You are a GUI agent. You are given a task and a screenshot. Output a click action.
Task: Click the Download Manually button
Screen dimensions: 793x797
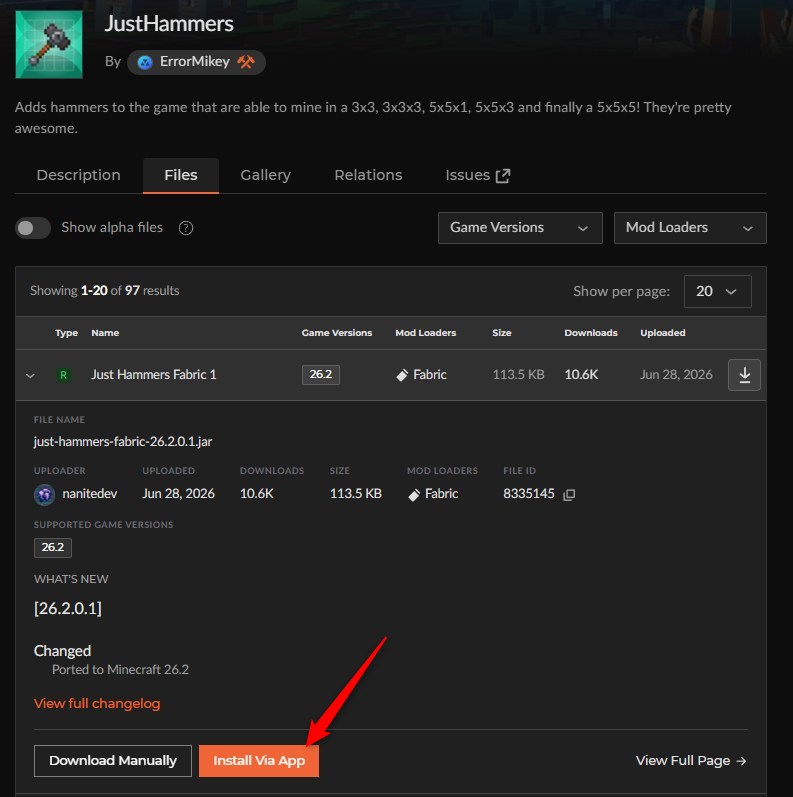[x=113, y=761]
